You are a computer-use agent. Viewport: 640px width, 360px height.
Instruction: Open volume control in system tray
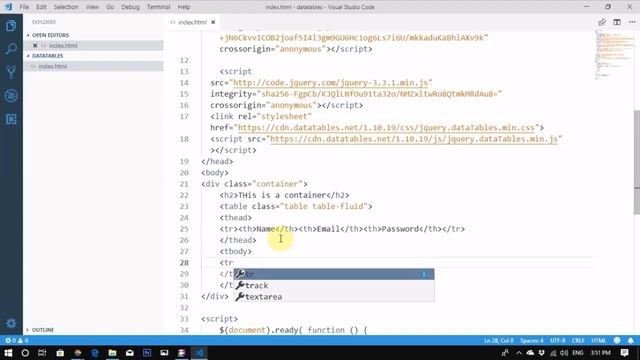point(564,353)
